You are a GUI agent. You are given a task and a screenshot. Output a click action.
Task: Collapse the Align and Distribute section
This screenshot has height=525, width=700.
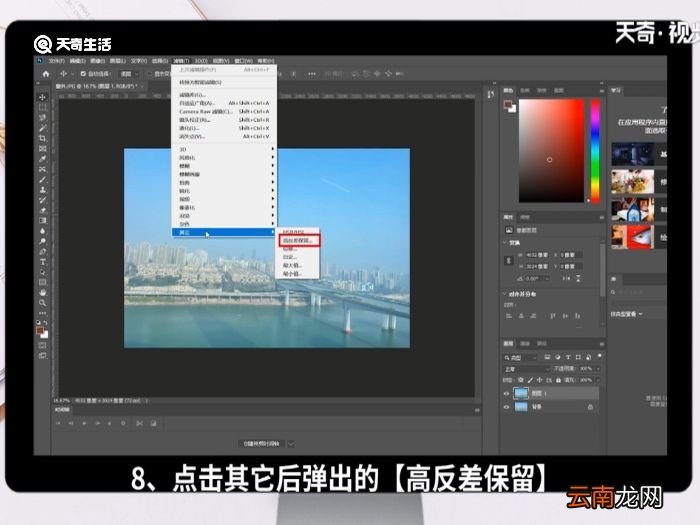505,294
